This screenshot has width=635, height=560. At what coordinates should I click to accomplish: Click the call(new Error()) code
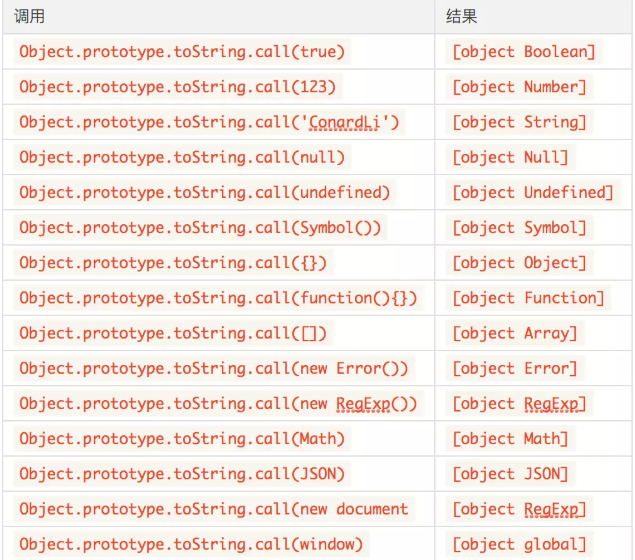(214, 369)
